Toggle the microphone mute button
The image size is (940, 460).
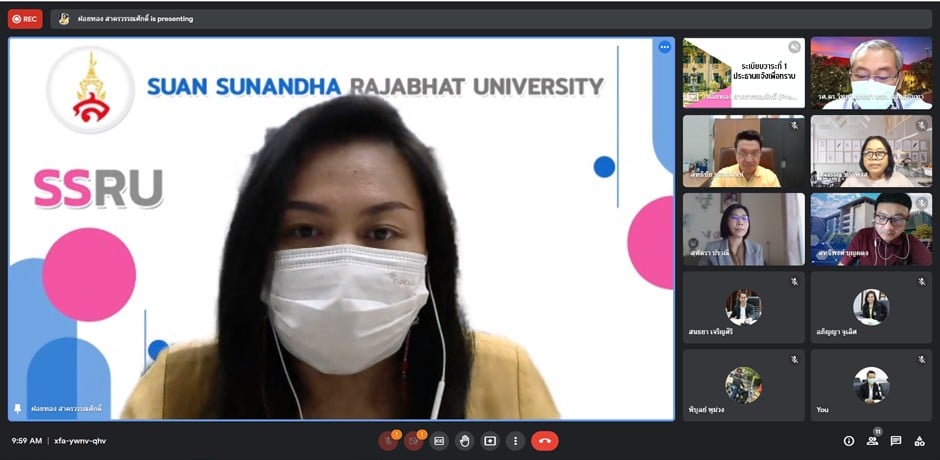click(x=388, y=441)
